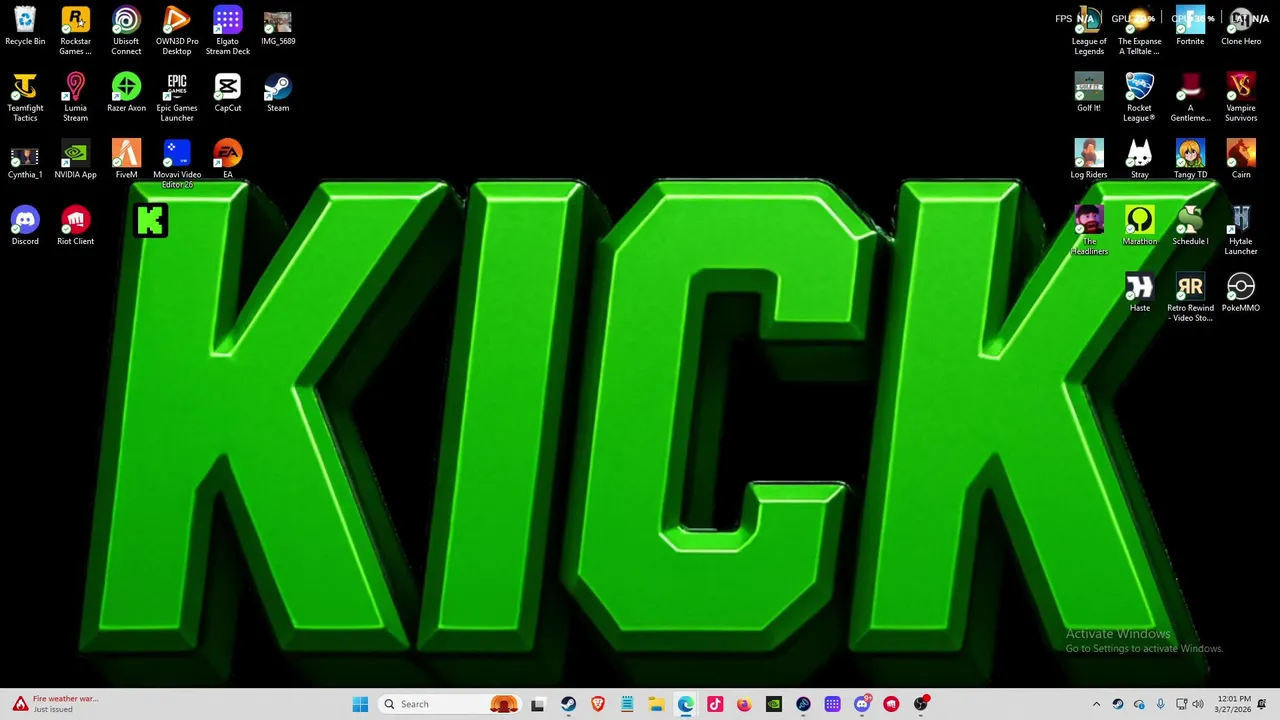
Task: Launch Firefox from the taskbar
Action: pyautogui.click(x=744, y=704)
